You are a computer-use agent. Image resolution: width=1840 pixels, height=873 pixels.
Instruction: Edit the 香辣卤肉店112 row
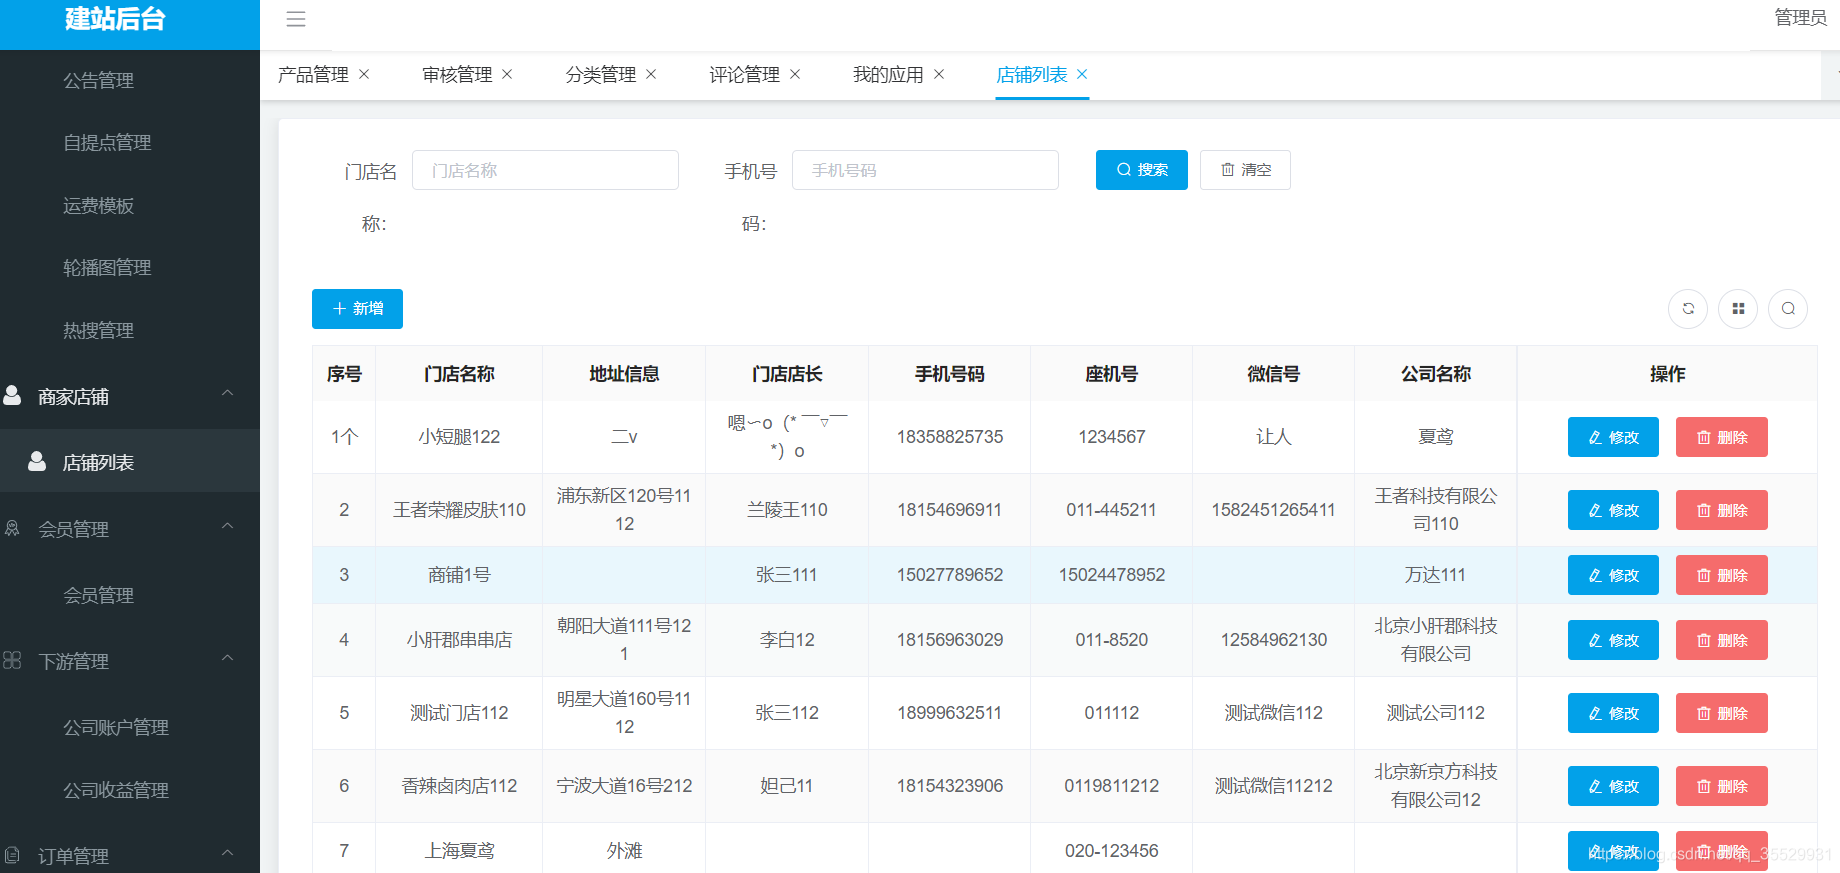click(x=1613, y=786)
